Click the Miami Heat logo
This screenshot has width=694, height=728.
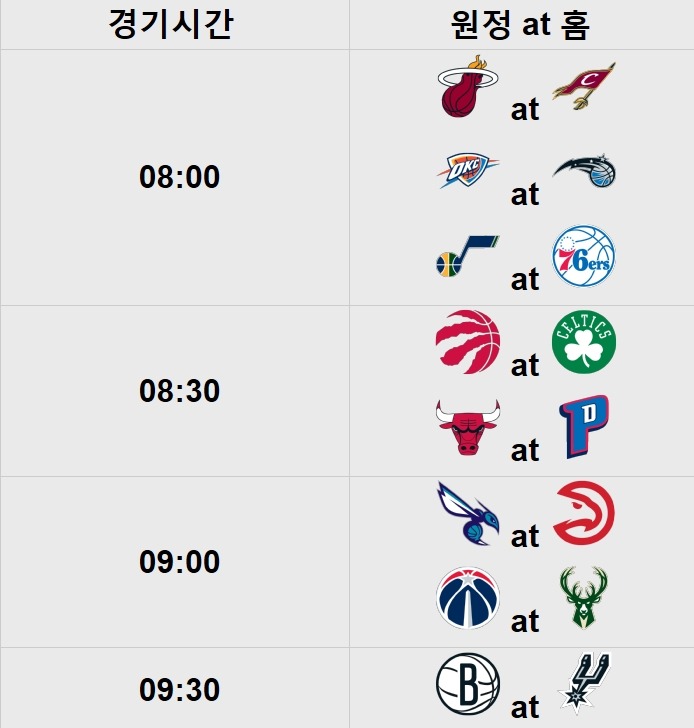[467, 87]
